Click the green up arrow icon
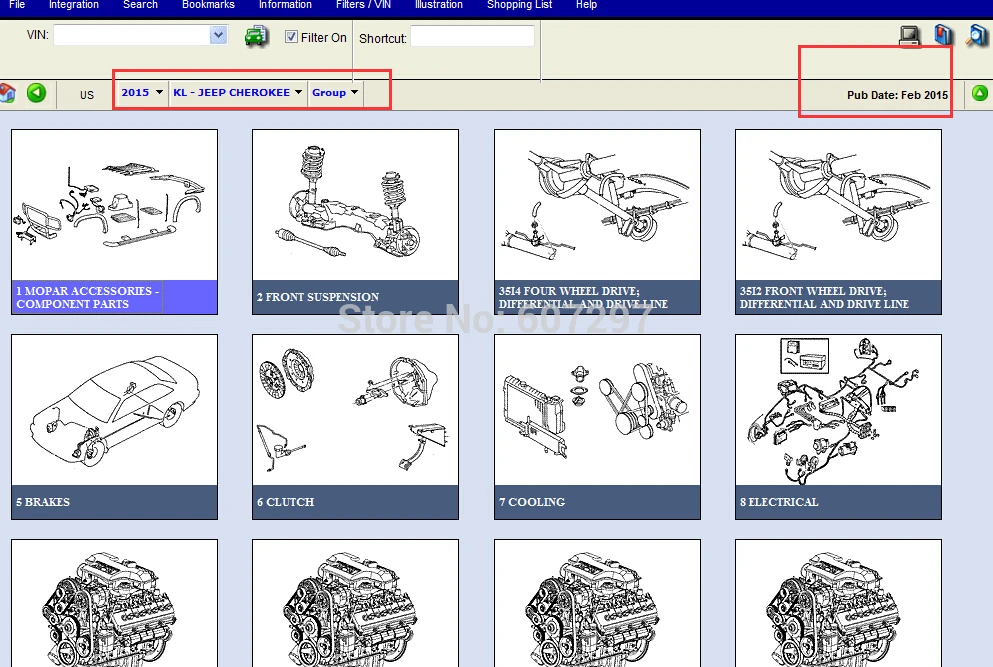The image size is (993, 667). click(980, 93)
